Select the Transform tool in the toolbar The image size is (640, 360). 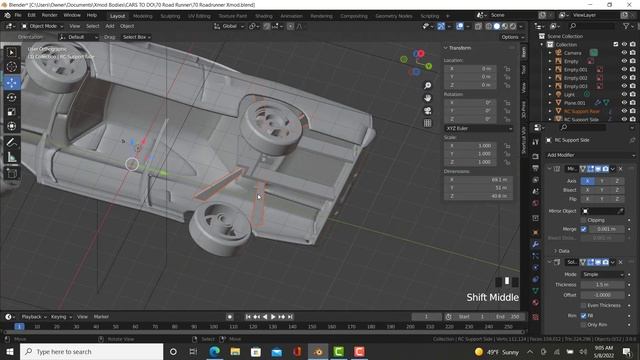[12, 126]
